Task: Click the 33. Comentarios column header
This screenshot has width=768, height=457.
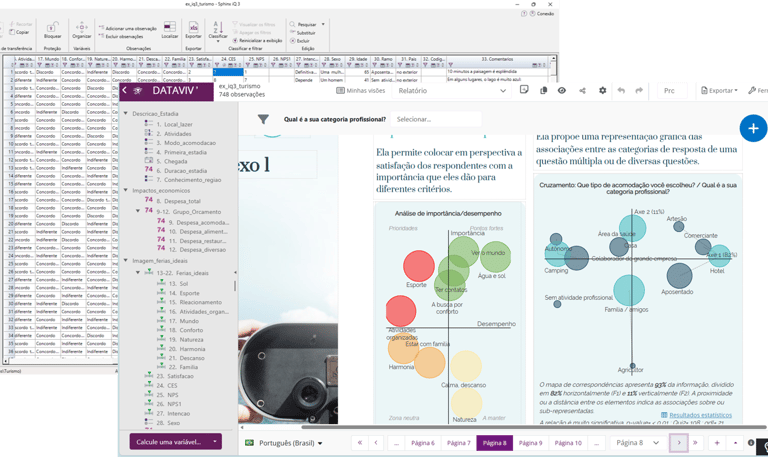Action: 497,59
